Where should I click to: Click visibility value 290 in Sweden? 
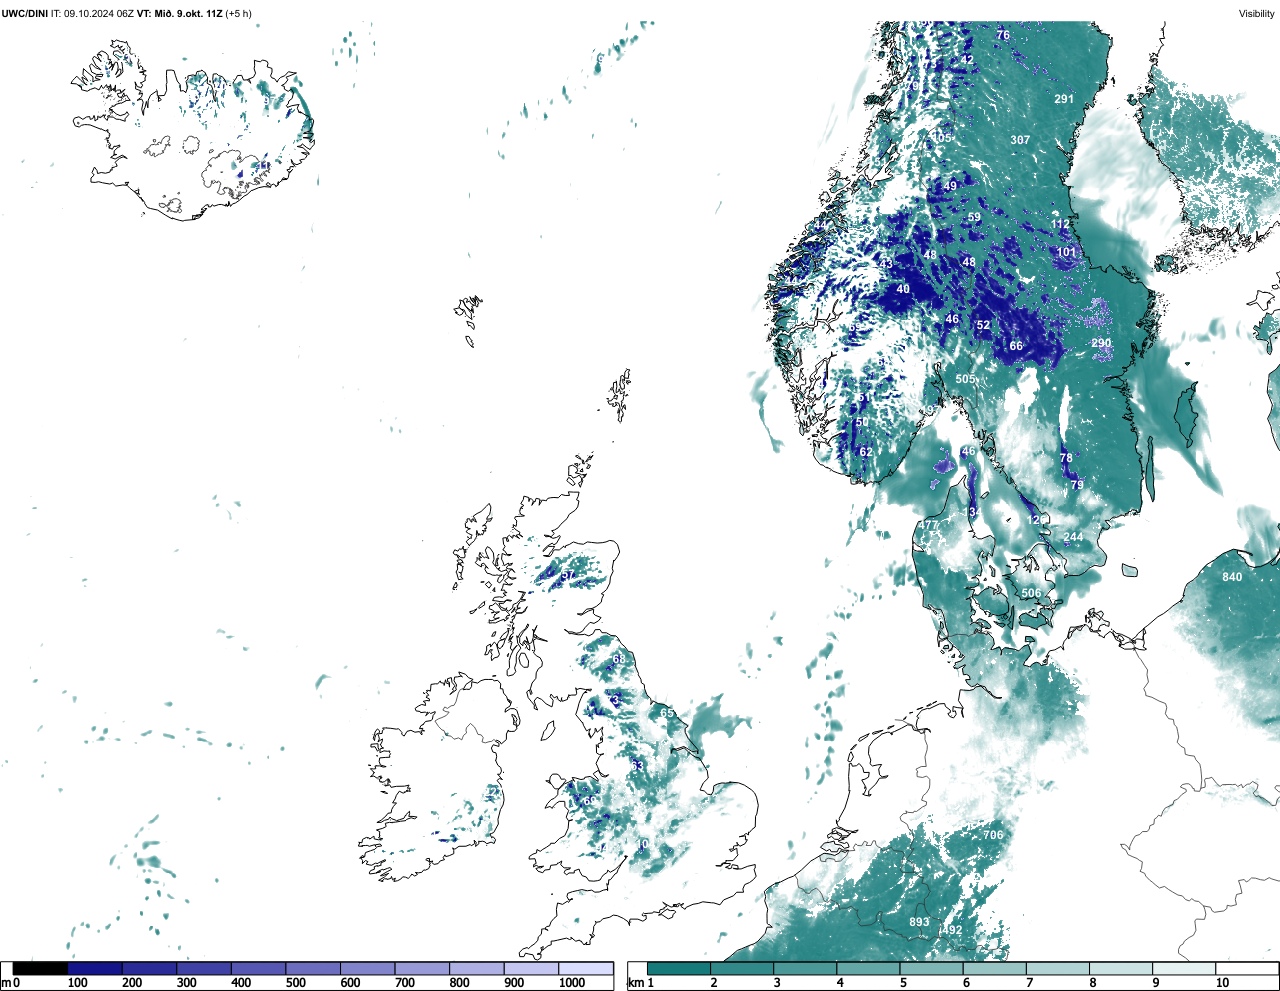(1101, 343)
